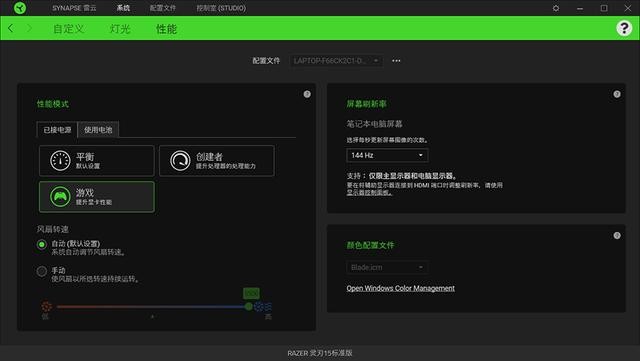Show help for 屏幕刷新率 panel
Image resolution: width=640 pixels, height=361 pixels.
tap(617, 94)
